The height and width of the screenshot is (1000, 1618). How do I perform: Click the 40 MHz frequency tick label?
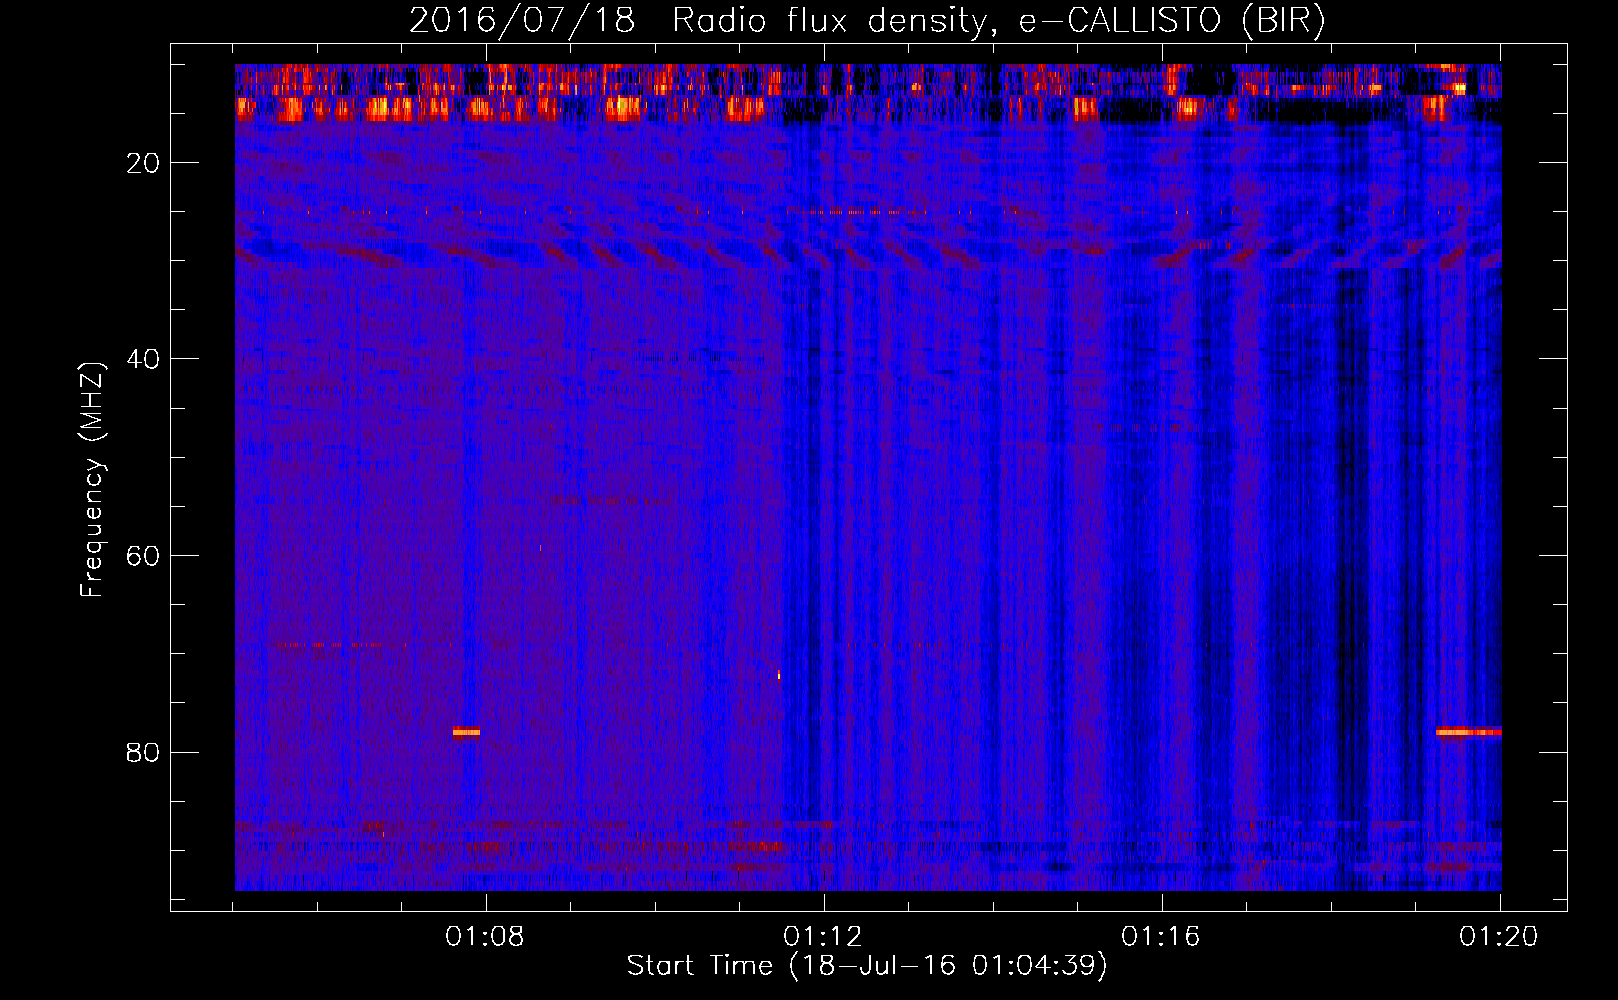click(x=144, y=359)
